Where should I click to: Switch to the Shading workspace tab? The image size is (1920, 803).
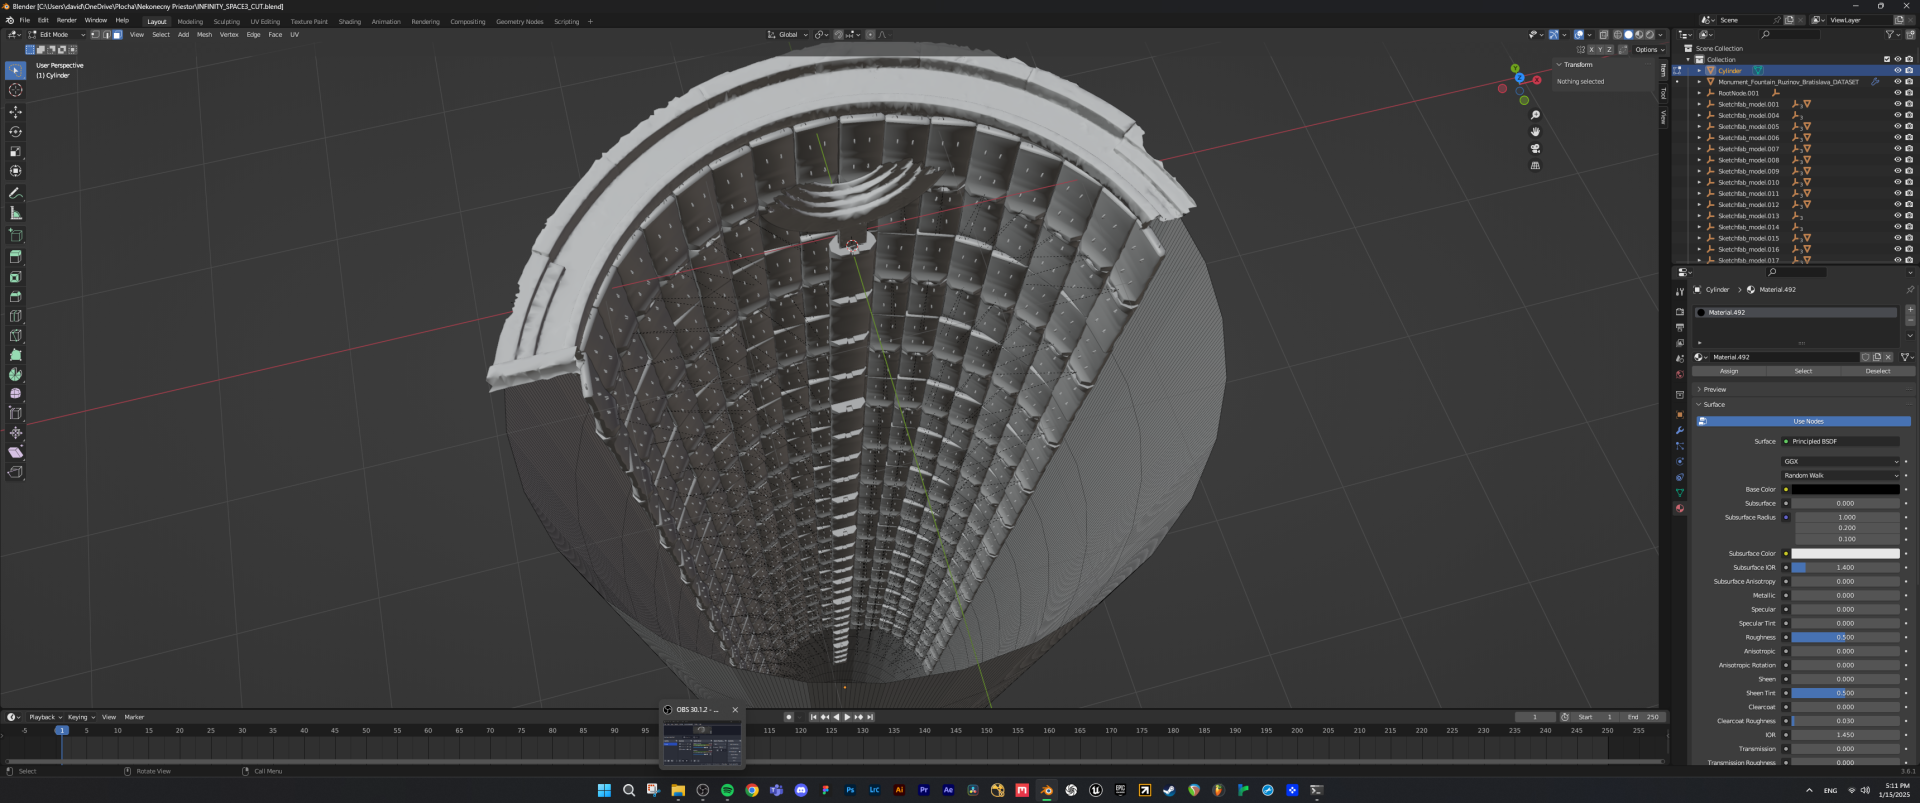(350, 21)
